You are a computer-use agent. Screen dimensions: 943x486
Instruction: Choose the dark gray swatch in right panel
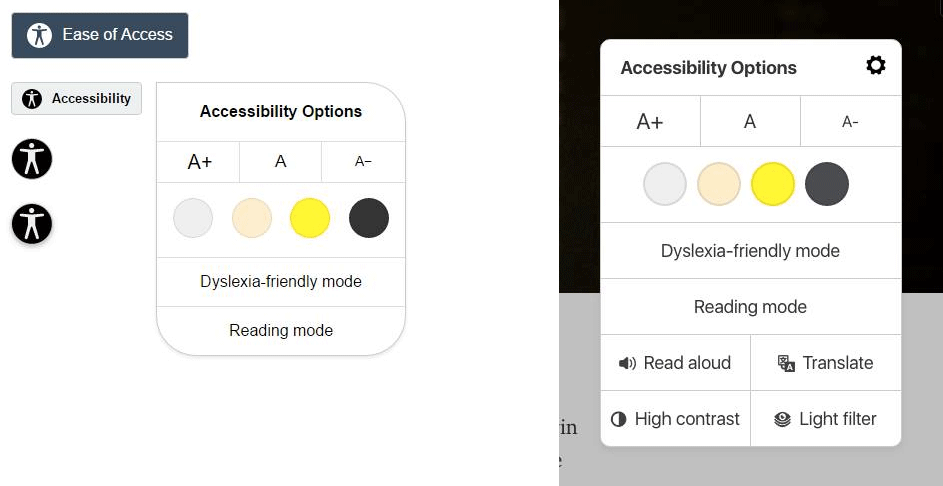coord(827,184)
